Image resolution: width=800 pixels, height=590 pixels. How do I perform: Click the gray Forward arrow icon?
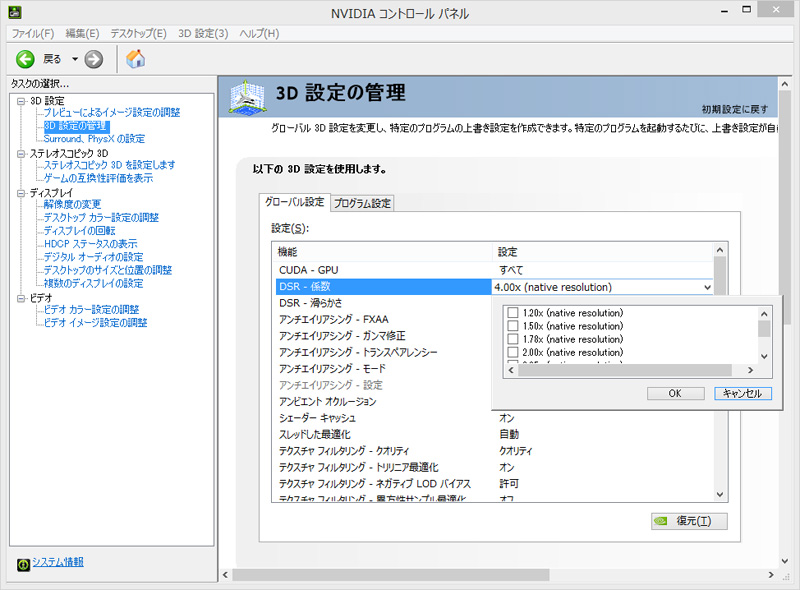click(93, 59)
